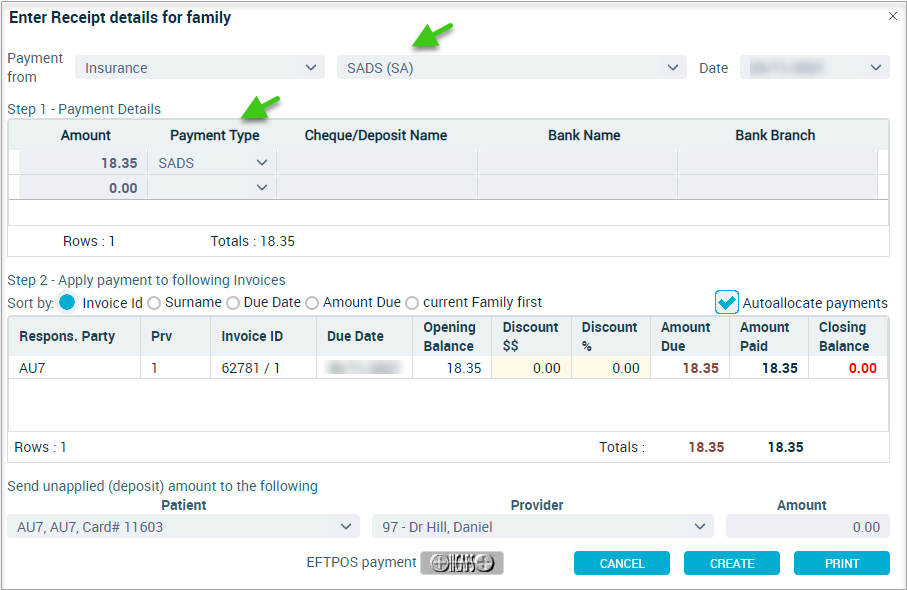Click the Amount column header in Step 1
Image resolution: width=907 pixels, height=590 pixels.
pos(86,135)
